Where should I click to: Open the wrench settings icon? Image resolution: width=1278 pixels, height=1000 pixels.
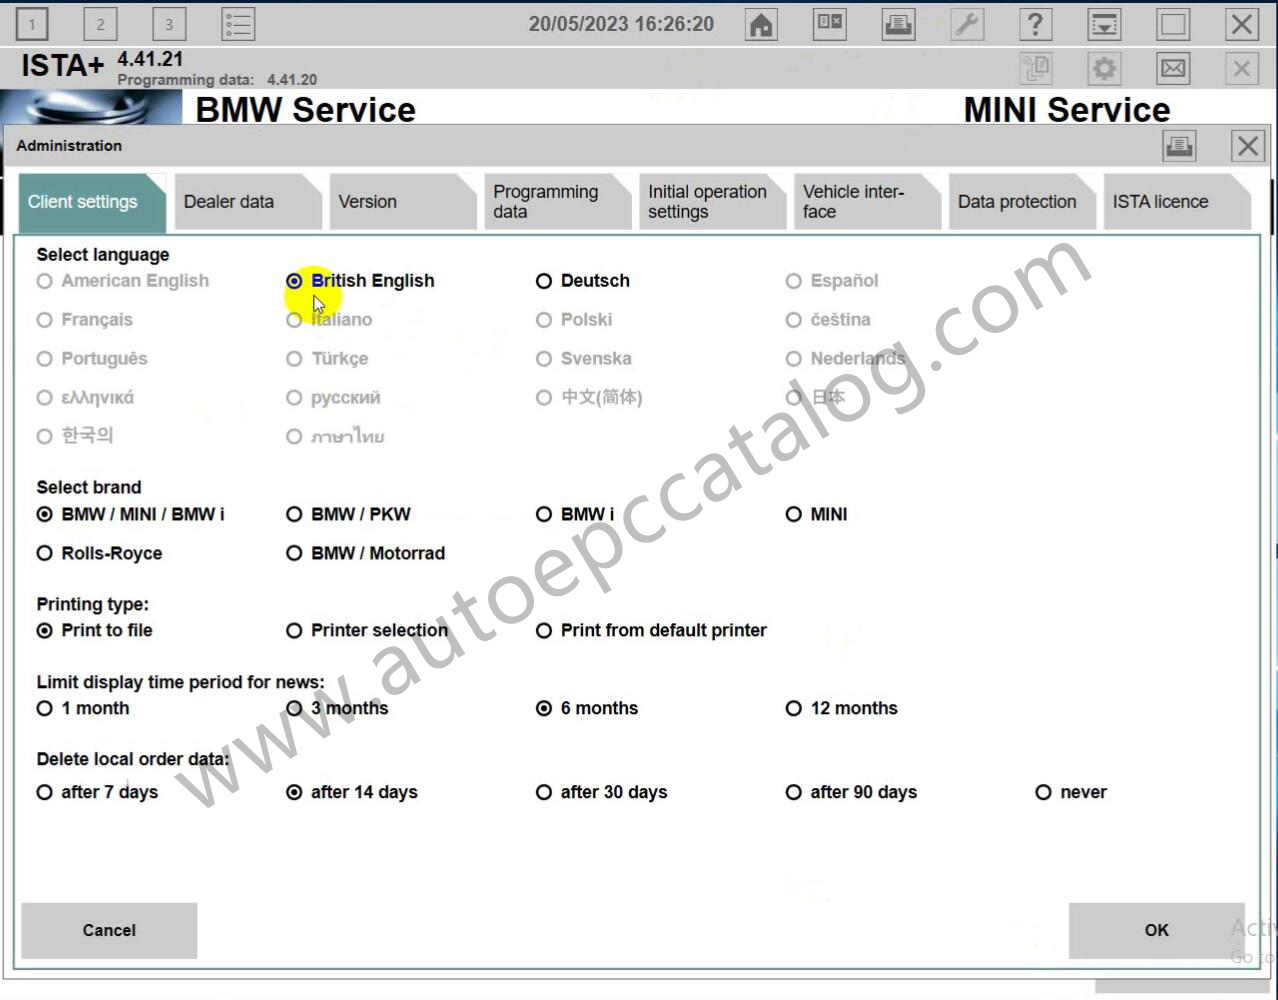(967, 24)
